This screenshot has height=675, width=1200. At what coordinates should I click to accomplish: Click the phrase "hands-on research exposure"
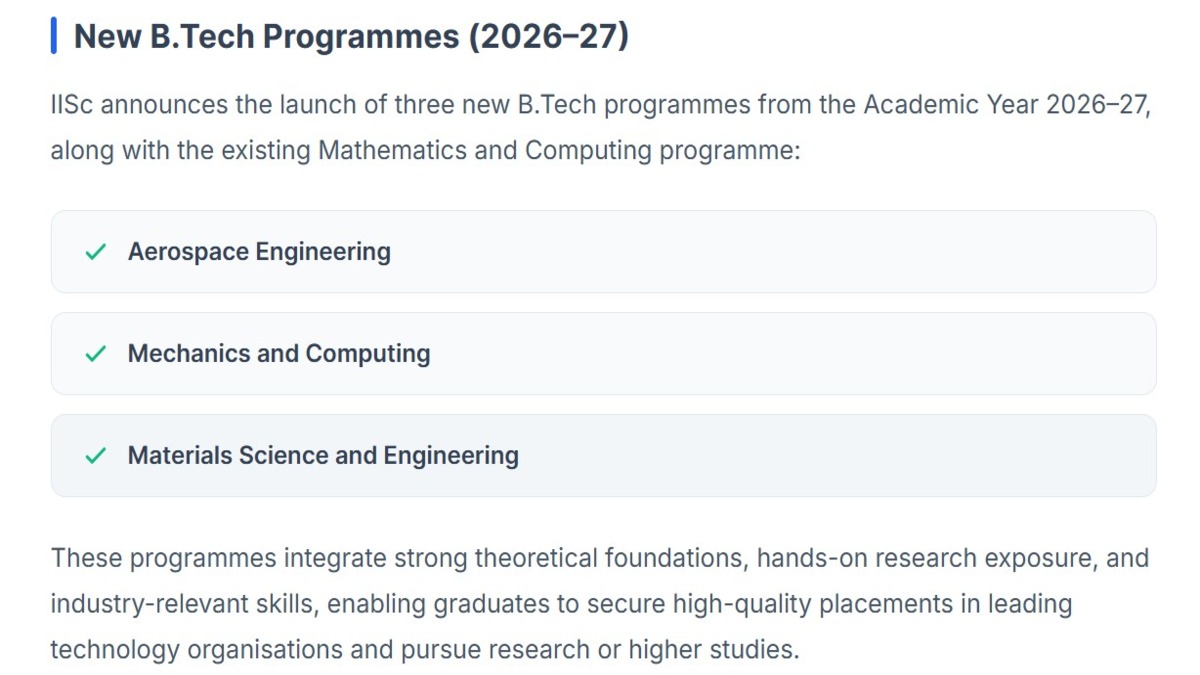tap(925, 557)
